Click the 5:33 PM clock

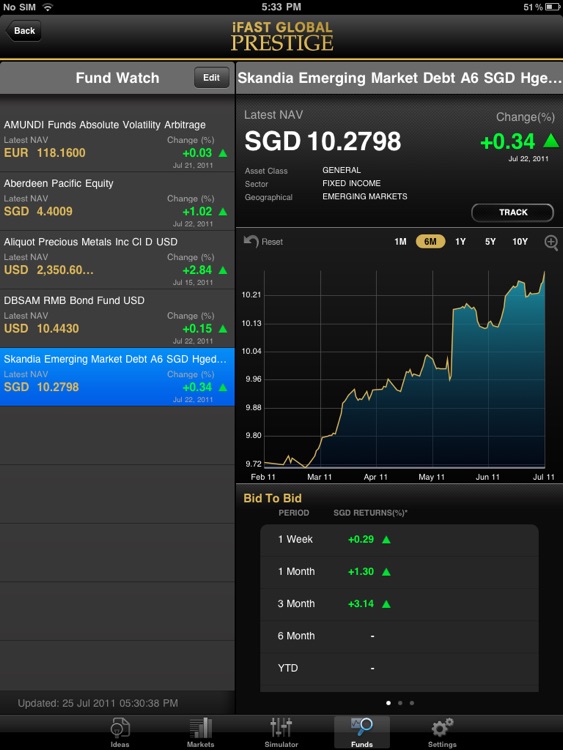point(281,7)
